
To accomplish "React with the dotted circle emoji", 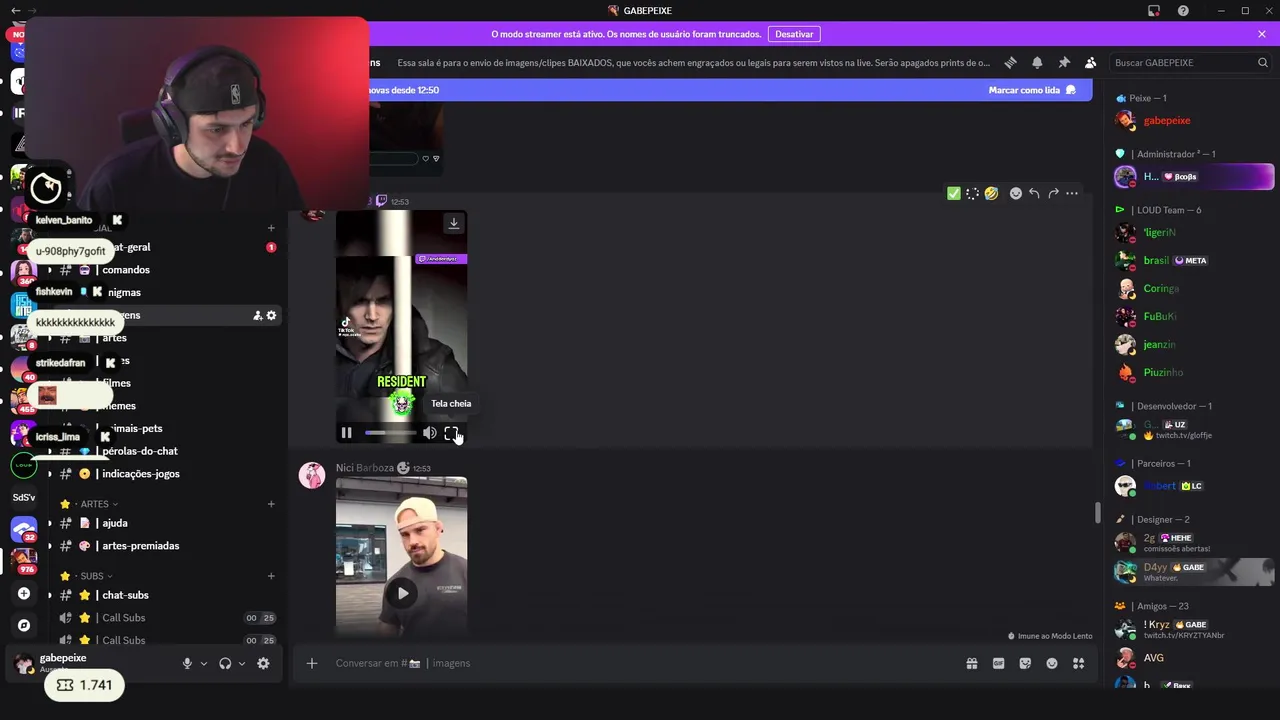I will tap(972, 193).
